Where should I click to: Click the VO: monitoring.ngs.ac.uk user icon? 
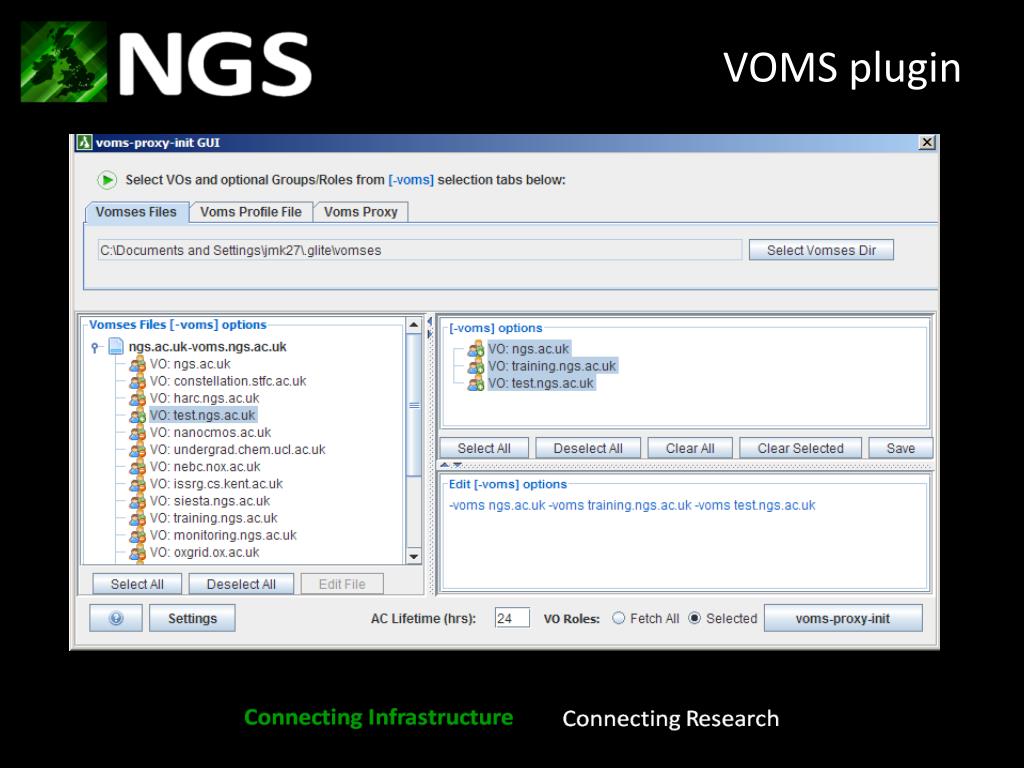tap(137, 535)
